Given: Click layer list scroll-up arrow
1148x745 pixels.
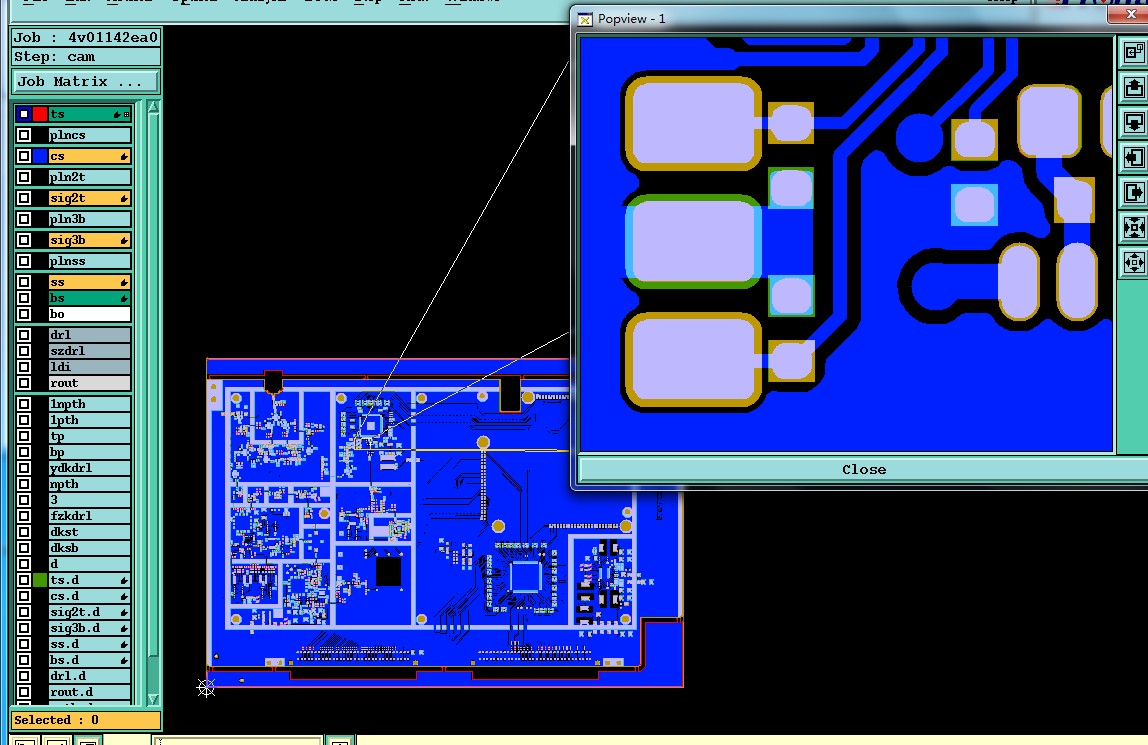Looking at the screenshot, I should click(x=153, y=108).
